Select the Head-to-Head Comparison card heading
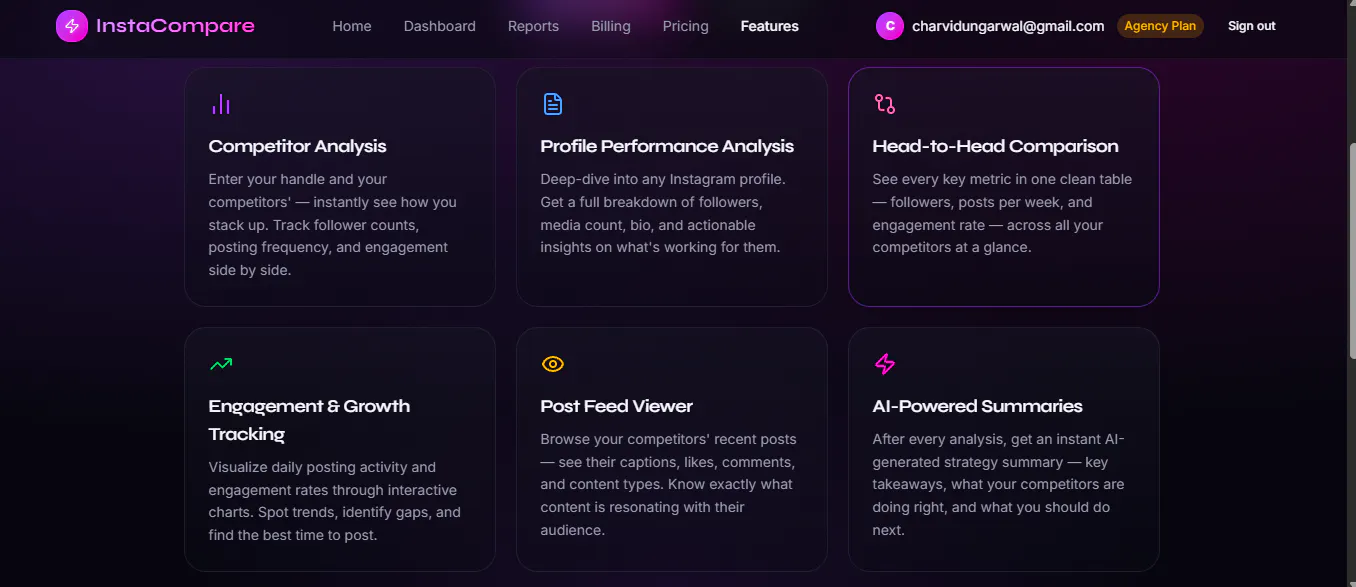Viewport: 1356px width, 587px height. pyautogui.click(x=995, y=146)
